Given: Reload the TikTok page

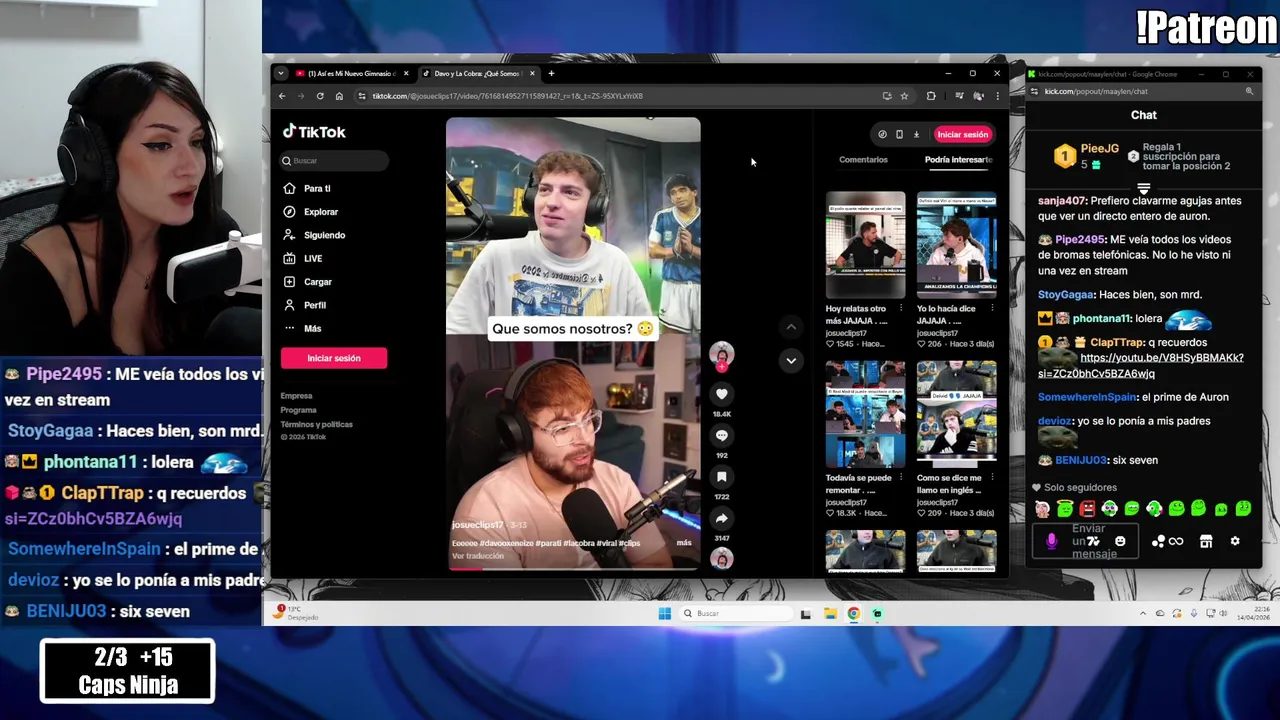Looking at the screenshot, I should point(320,96).
